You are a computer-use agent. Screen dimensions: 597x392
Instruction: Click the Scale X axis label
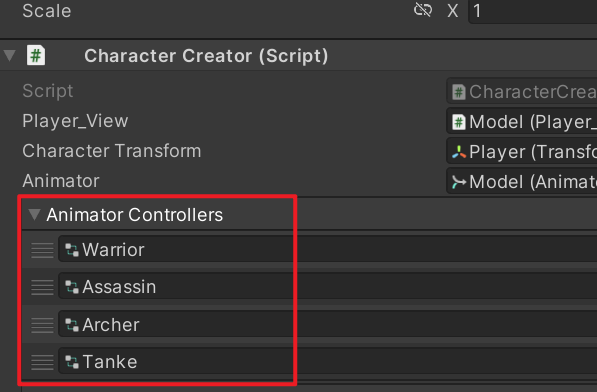tap(453, 11)
